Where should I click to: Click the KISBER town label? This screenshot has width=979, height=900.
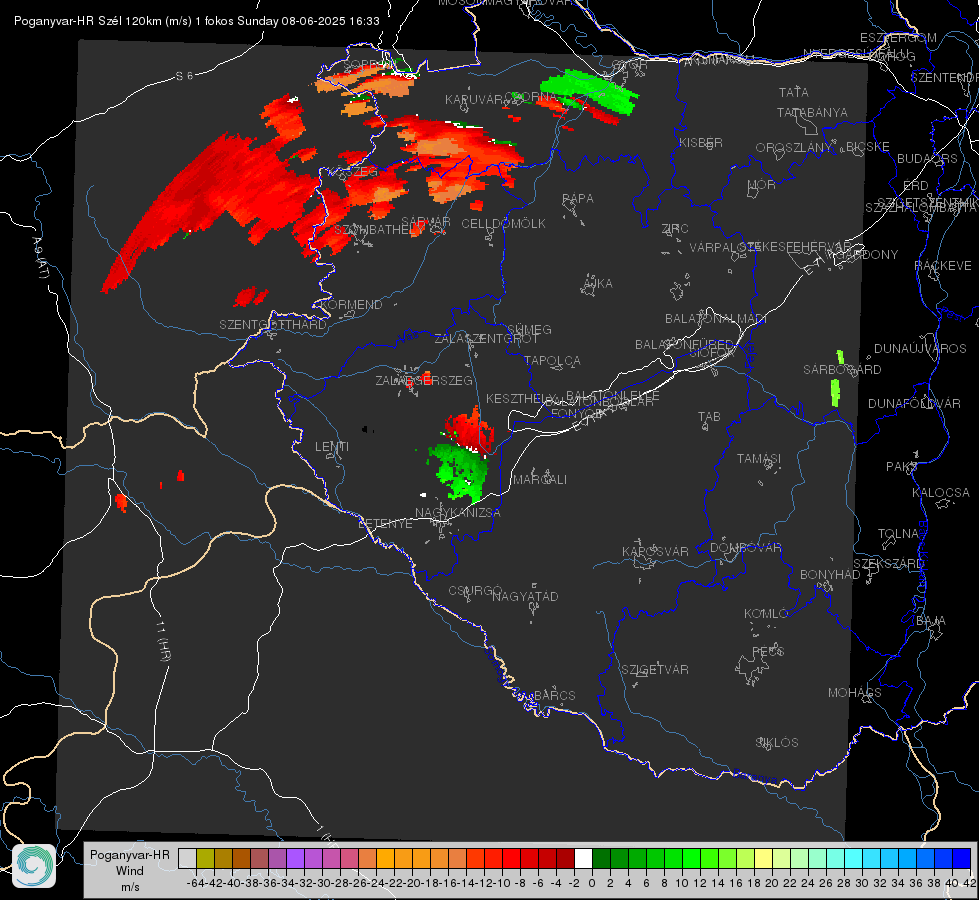pos(701,142)
